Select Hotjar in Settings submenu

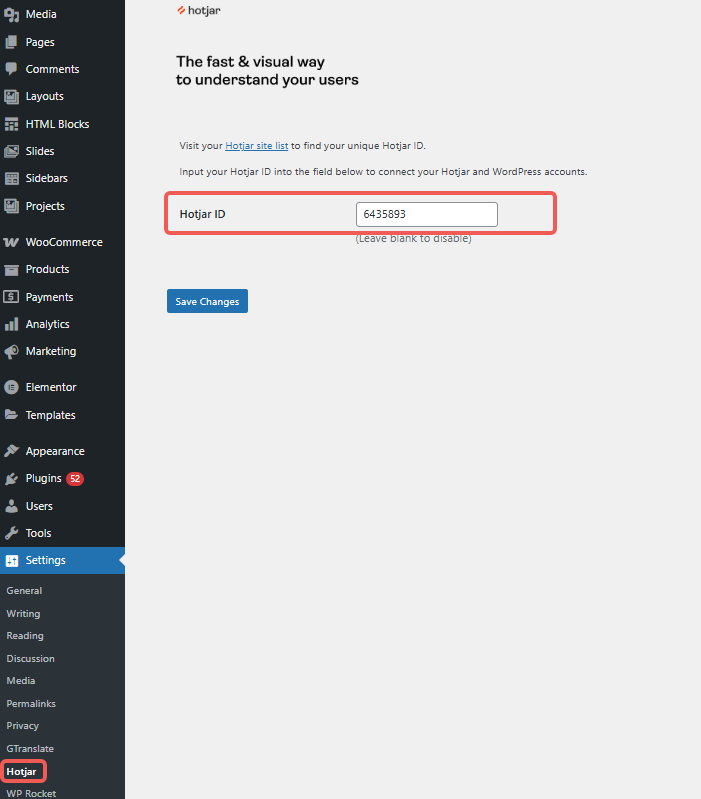point(21,771)
